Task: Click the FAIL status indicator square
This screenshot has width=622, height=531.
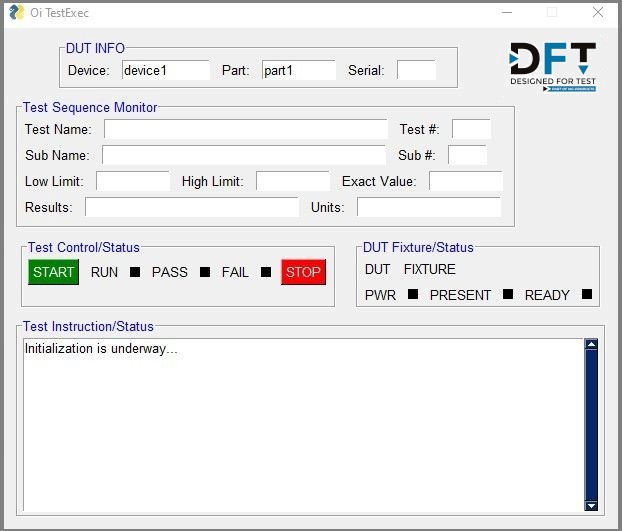Action: pyautogui.click(x=266, y=272)
